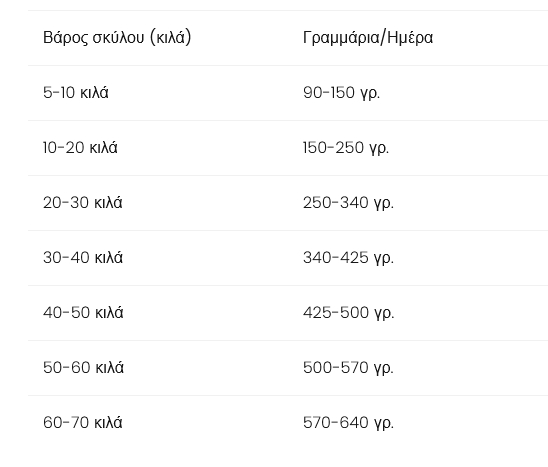This screenshot has width=548, height=467.
Task: Select the '340-425 γρ.' cell
Action: pyautogui.click(x=348, y=258)
